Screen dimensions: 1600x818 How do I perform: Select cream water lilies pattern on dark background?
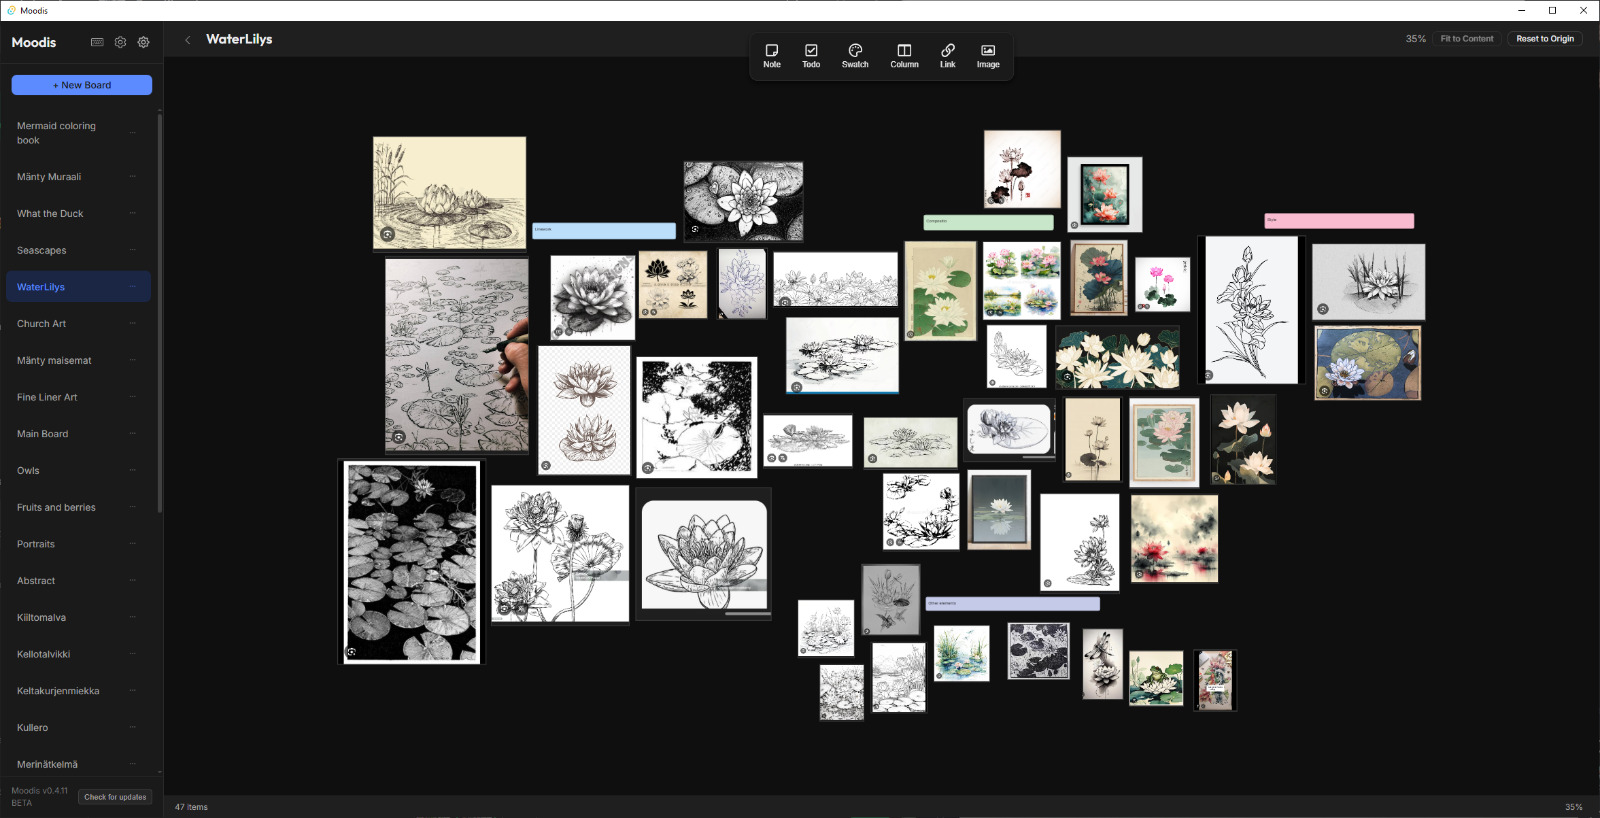[x=1117, y=358]
